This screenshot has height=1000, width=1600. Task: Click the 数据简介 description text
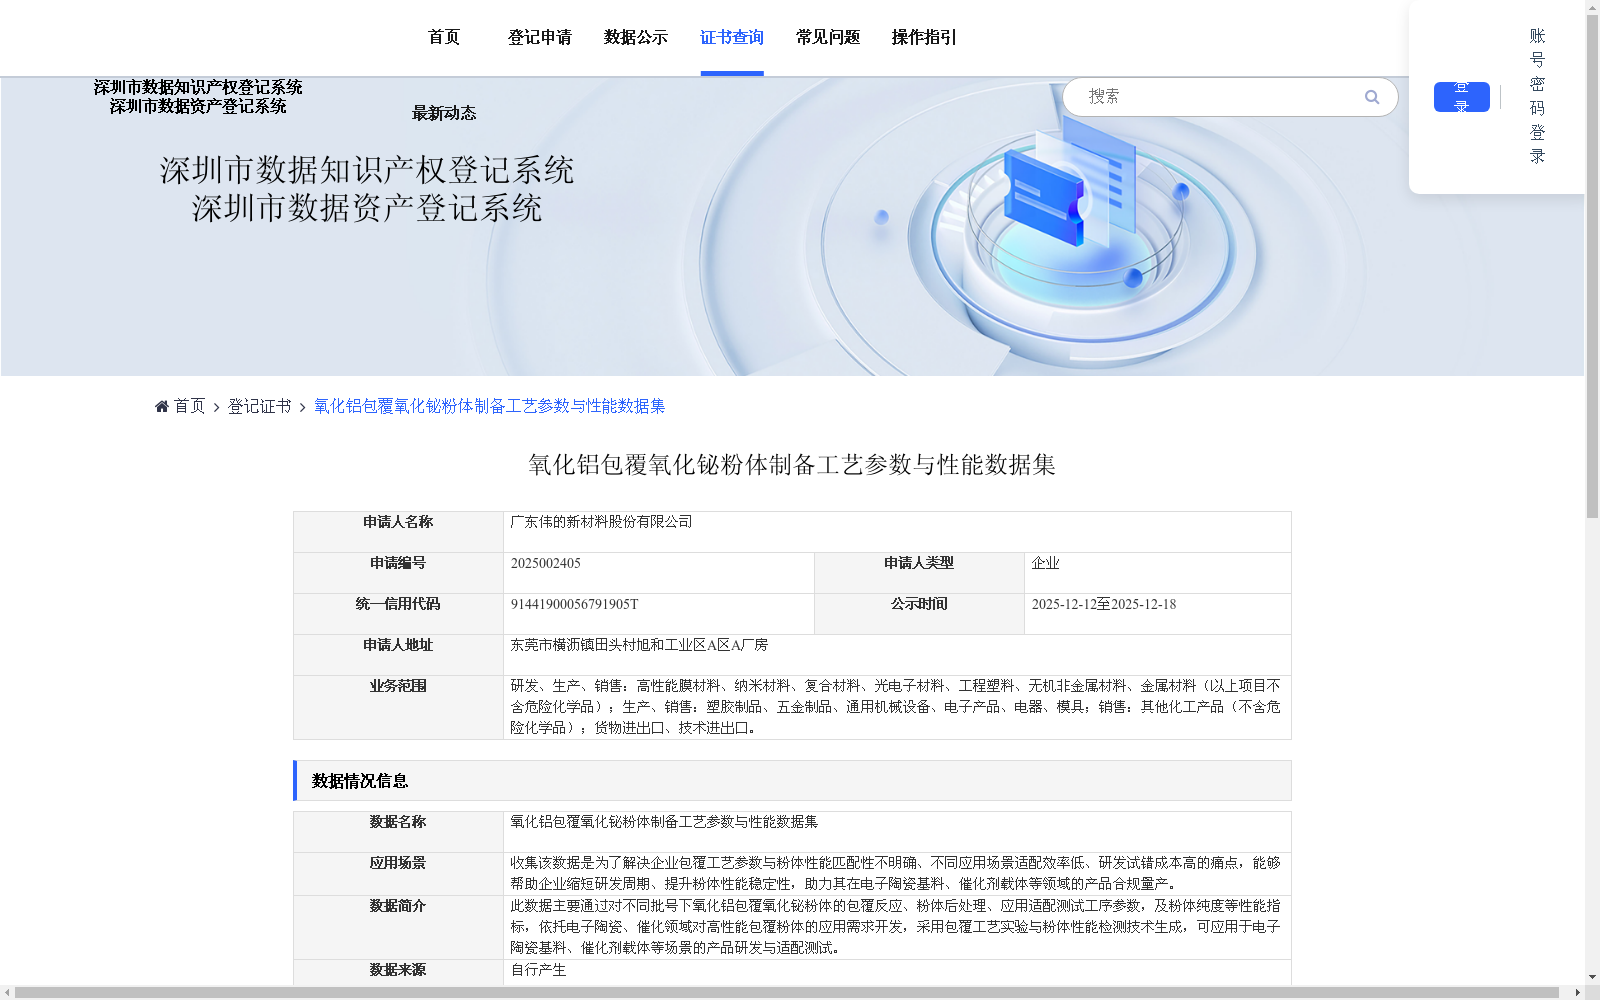pyautogui.click(x=896, y=927)
